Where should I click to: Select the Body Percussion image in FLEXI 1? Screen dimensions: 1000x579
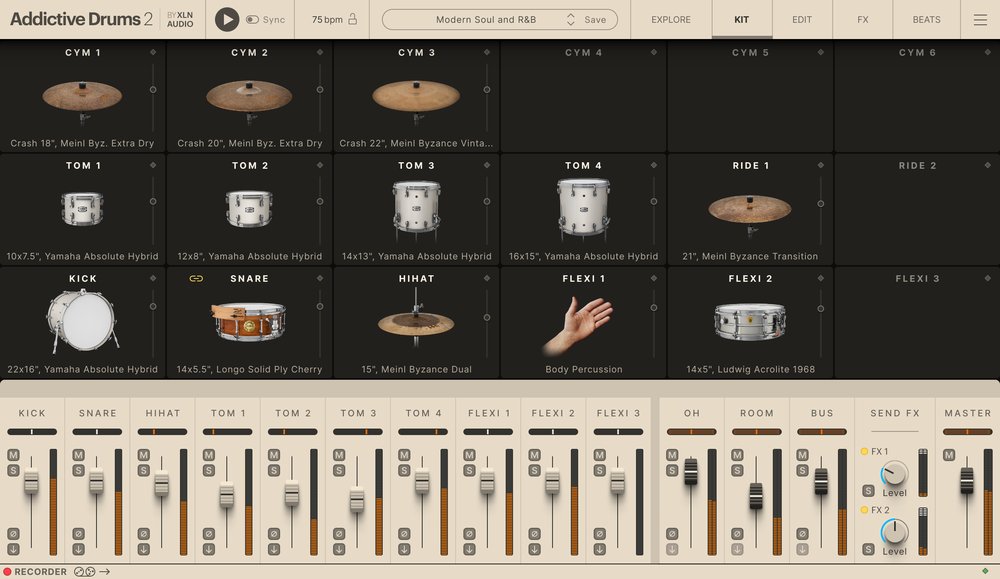583,320
